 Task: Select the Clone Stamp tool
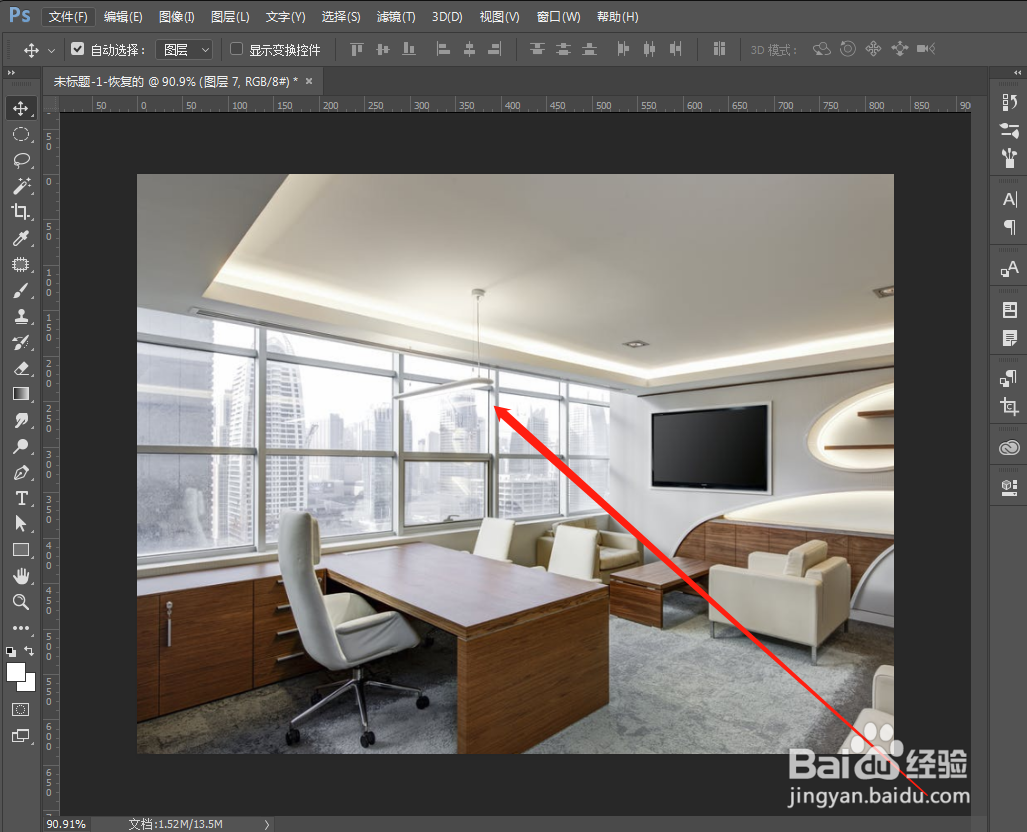pos(21,316)
